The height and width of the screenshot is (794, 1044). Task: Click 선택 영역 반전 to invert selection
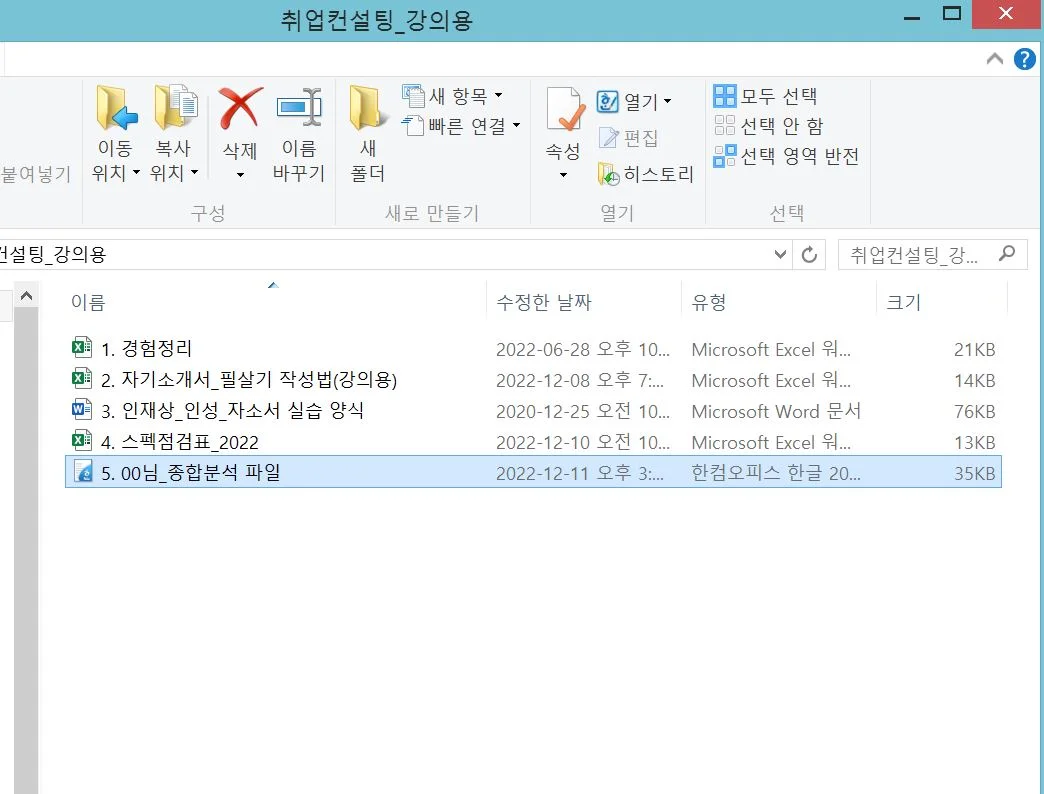787,157
